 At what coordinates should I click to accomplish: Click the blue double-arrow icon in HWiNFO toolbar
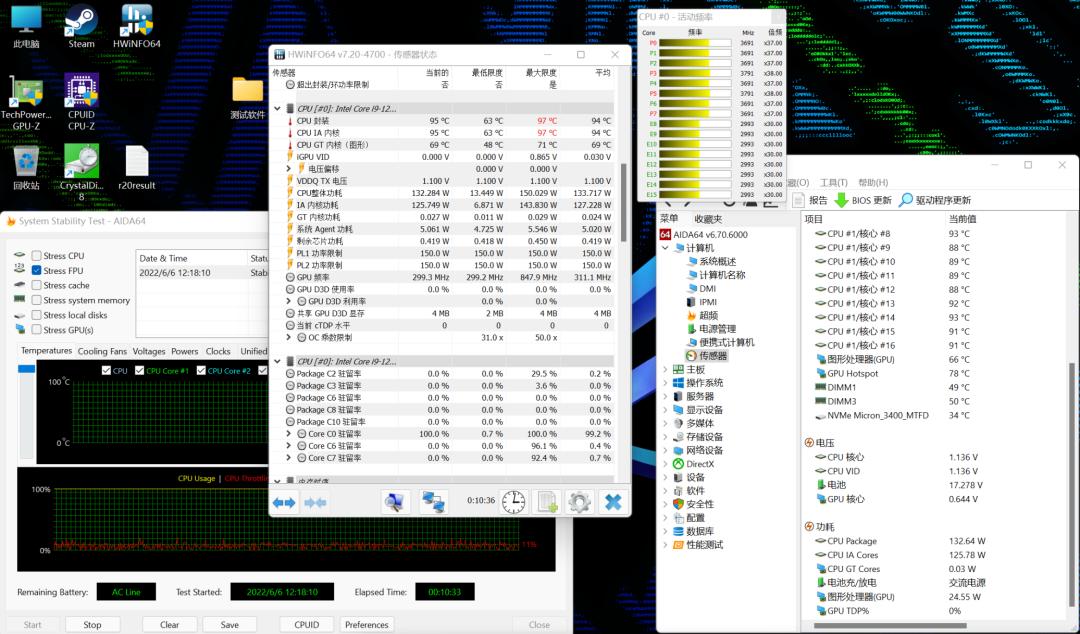pyautogui.click(x=284, y=502)
